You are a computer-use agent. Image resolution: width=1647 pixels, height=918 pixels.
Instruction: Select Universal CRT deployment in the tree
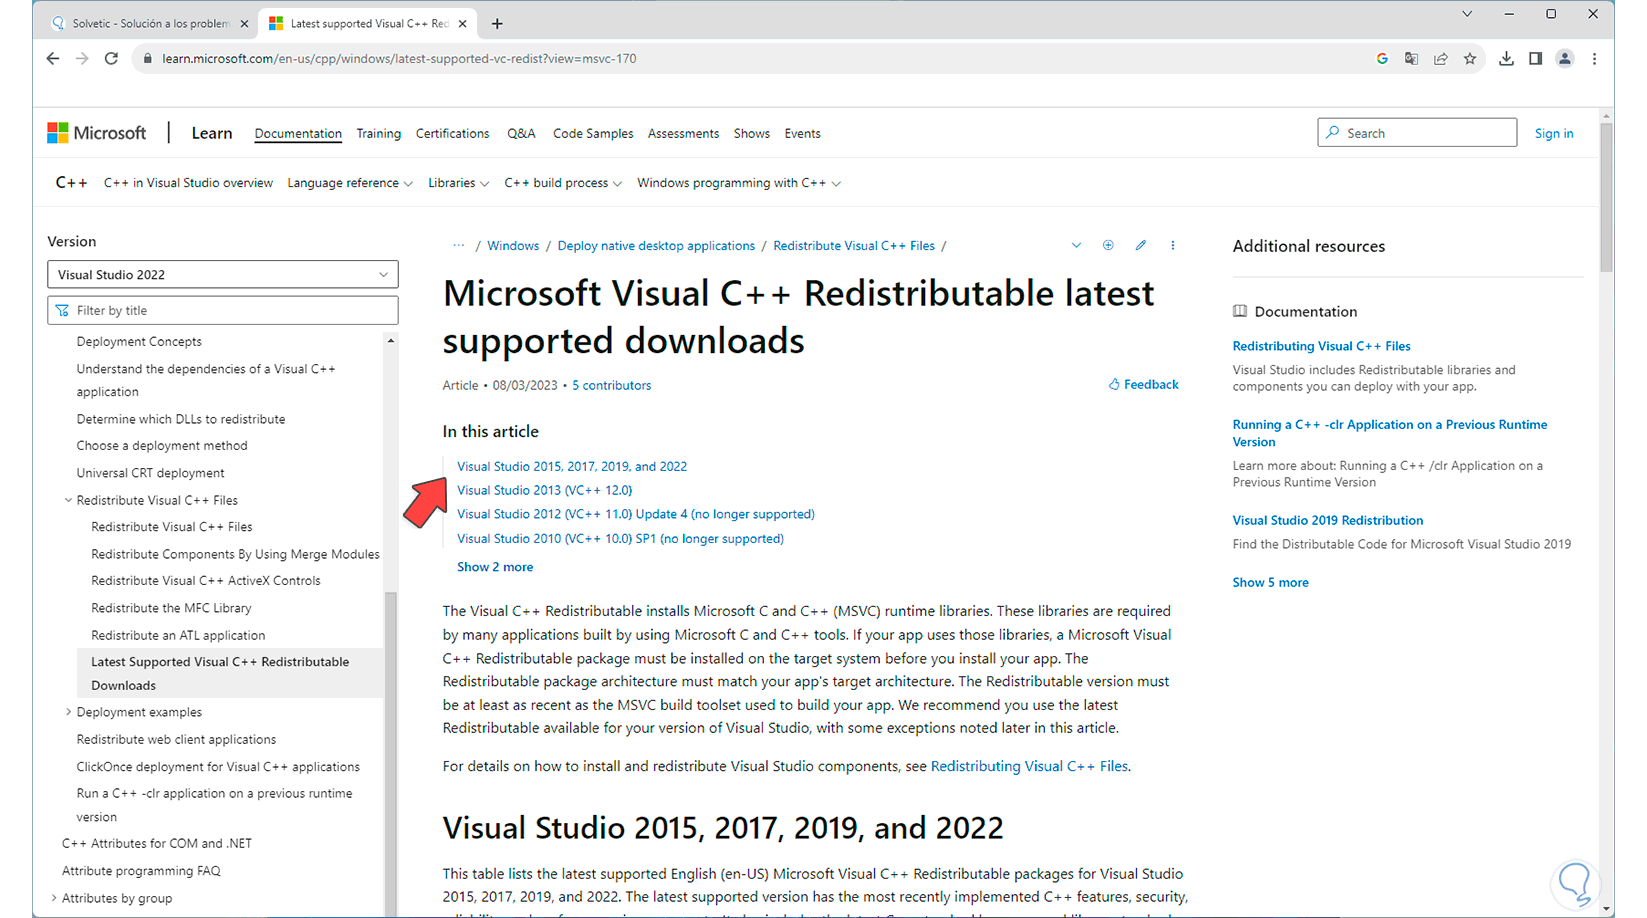coord(150,473)
